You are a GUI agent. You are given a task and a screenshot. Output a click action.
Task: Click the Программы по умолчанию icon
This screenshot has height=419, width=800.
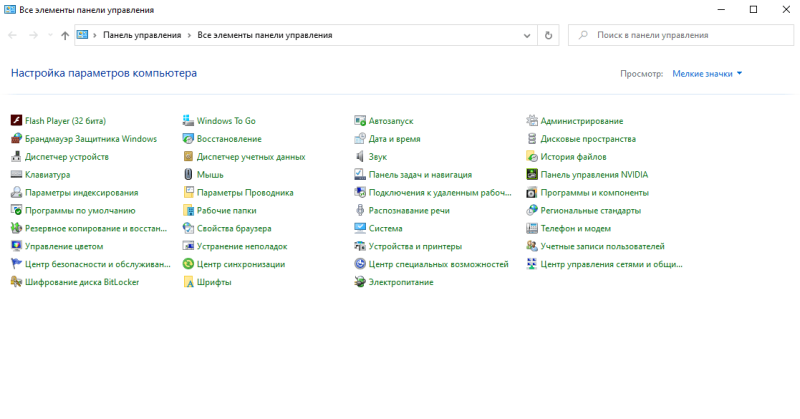tap(16, 210)
